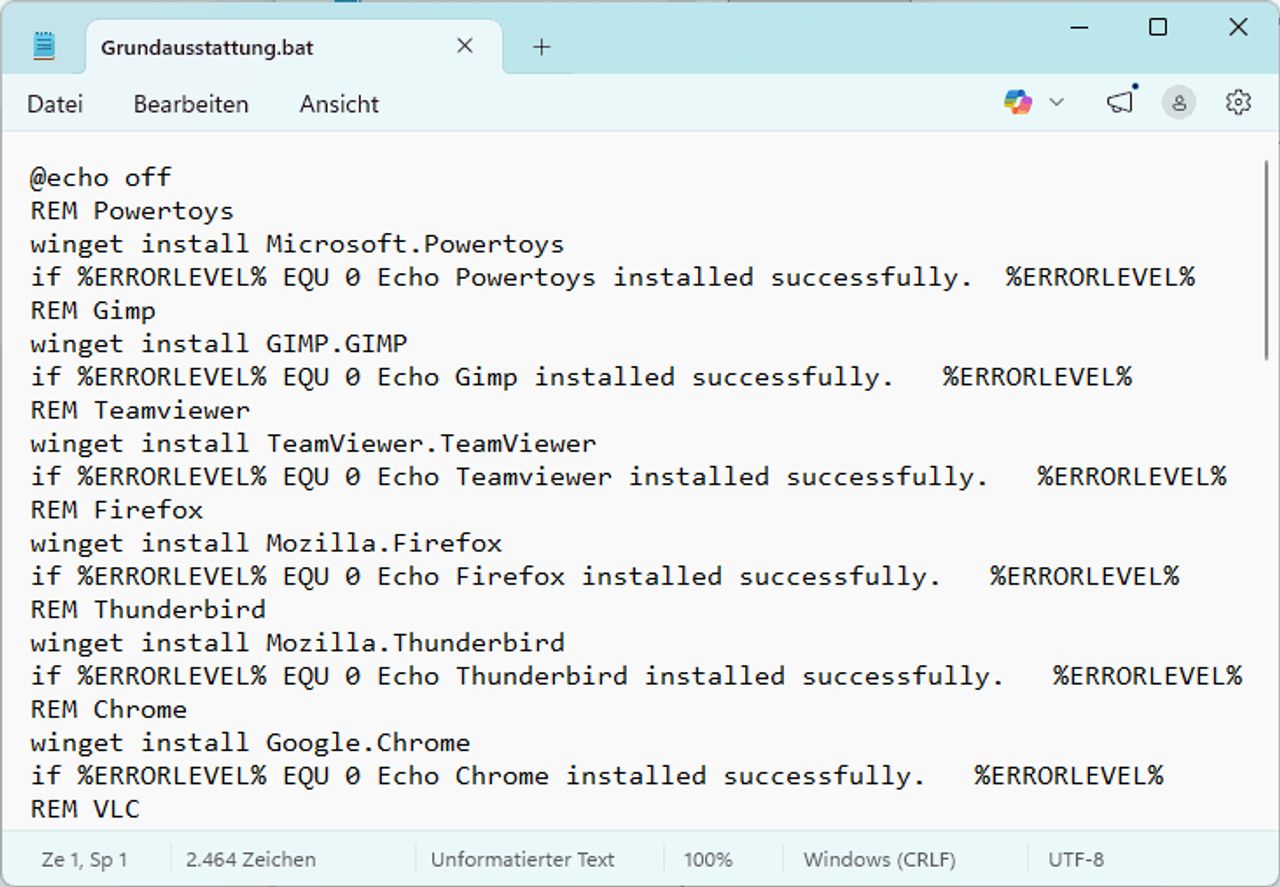Click the UTF-8 encoding indicator
The width and height of the screenshot is (1280, 887).
click(x=1076, y=859)
